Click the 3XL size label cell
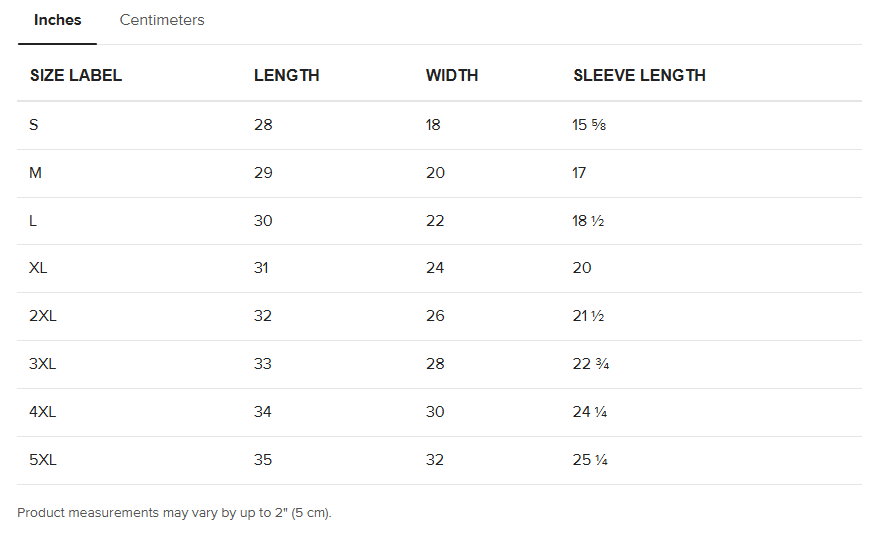This screenshot has width=882, height=549. pos(43,364)
